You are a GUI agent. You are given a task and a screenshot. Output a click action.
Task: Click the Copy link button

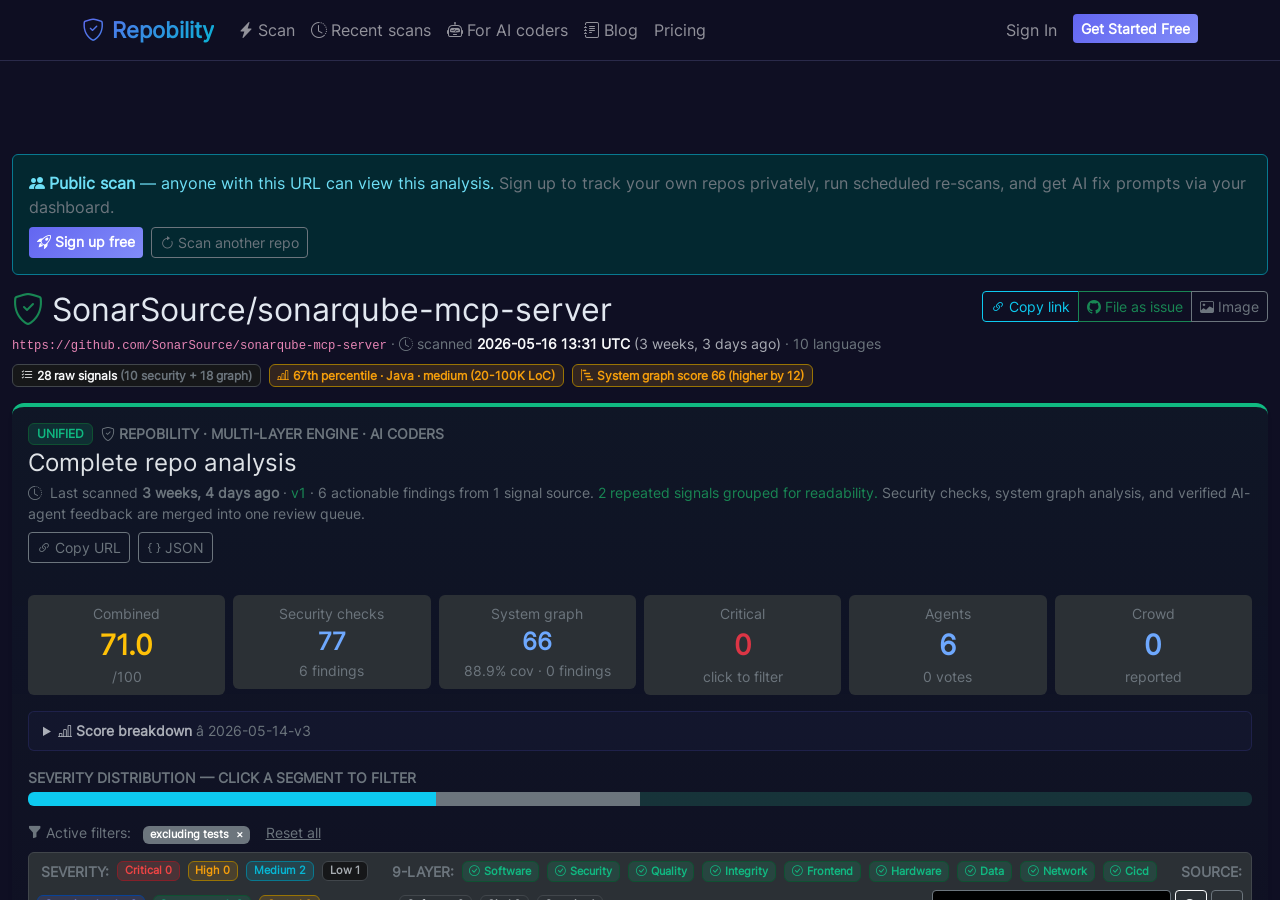coord(1030,307)
